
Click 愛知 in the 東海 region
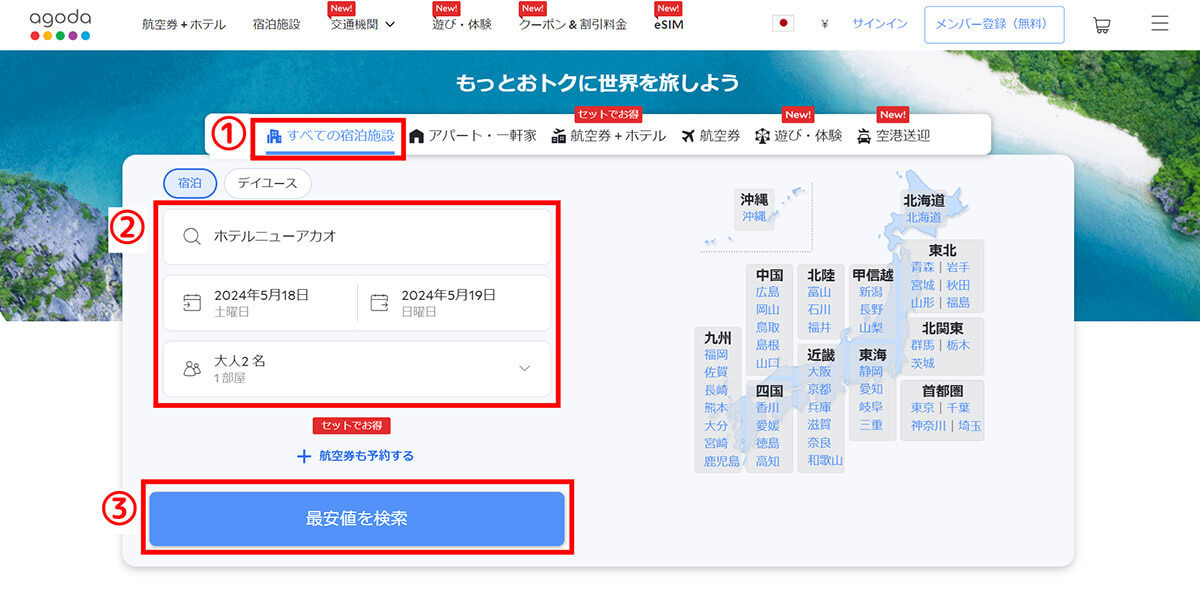tap(871, 389)
